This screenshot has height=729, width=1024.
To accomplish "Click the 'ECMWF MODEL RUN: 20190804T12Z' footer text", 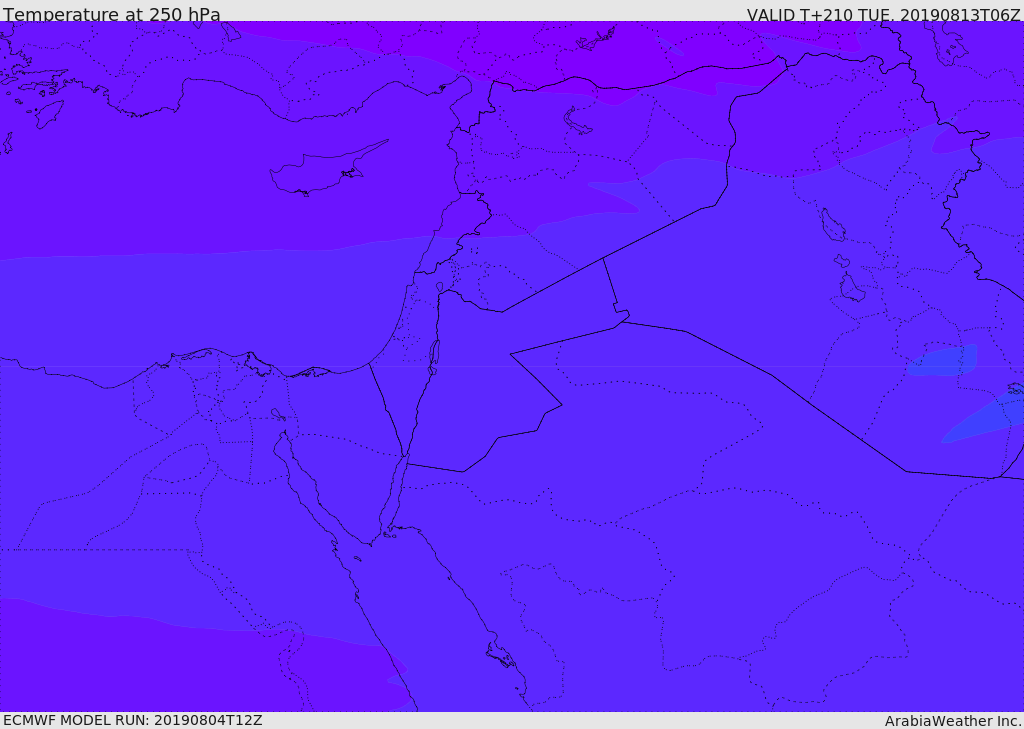I will coord(133,720).
